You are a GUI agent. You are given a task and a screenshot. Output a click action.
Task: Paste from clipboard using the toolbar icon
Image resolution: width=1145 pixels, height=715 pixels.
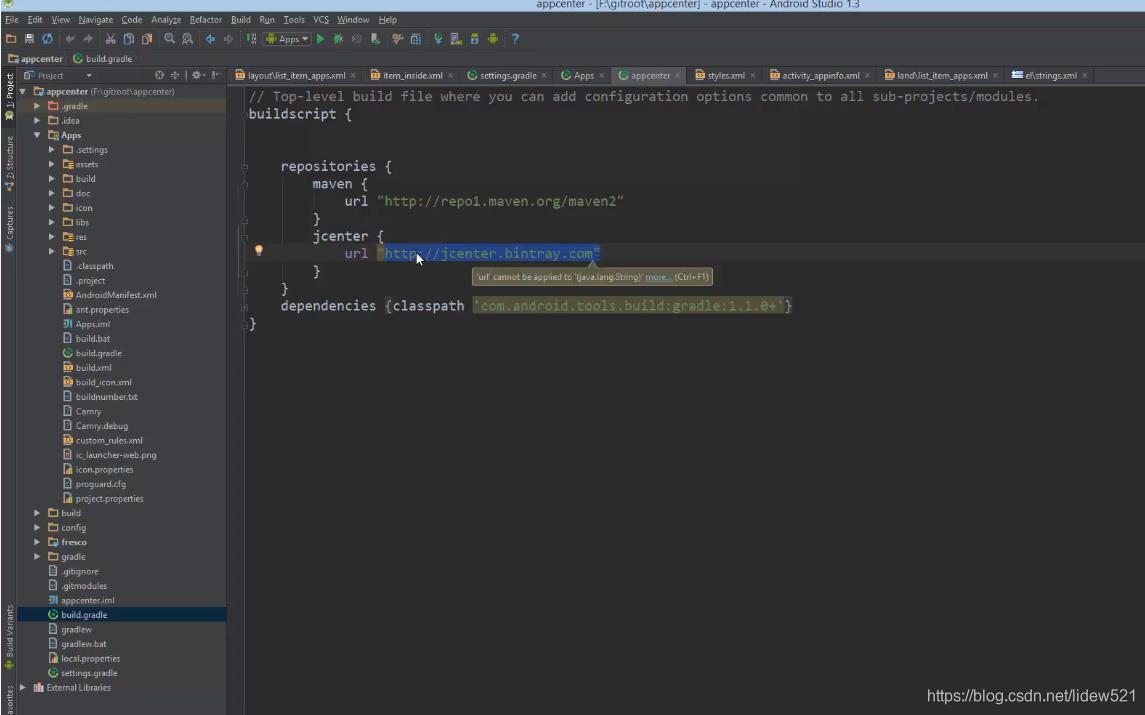click(x=150, y=39)
